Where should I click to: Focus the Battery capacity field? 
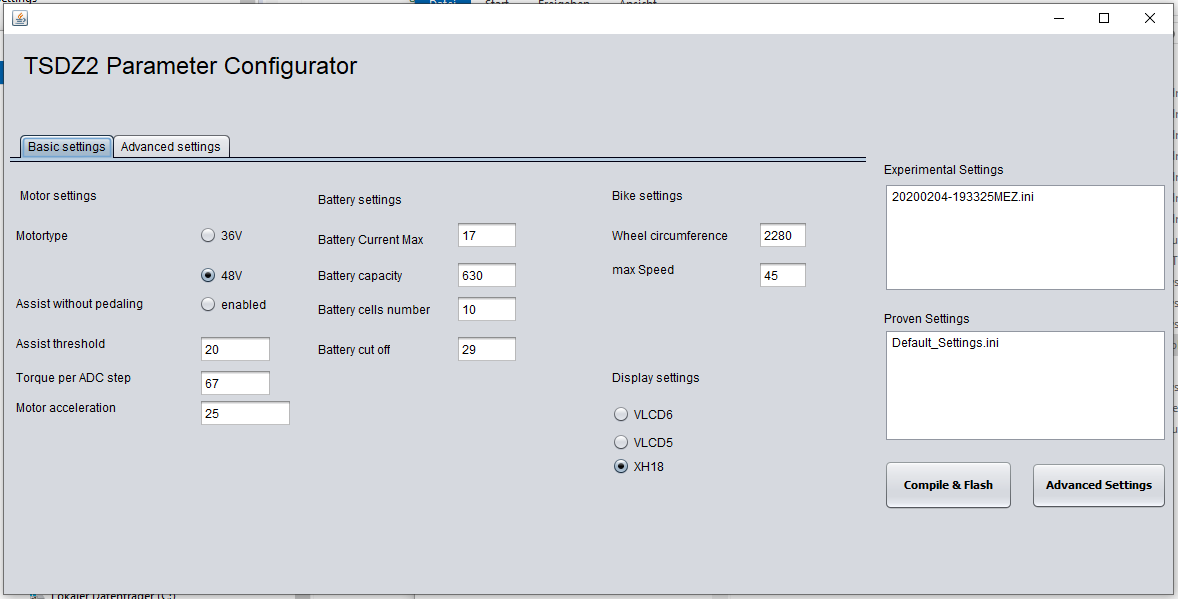[x=487, y=275]
